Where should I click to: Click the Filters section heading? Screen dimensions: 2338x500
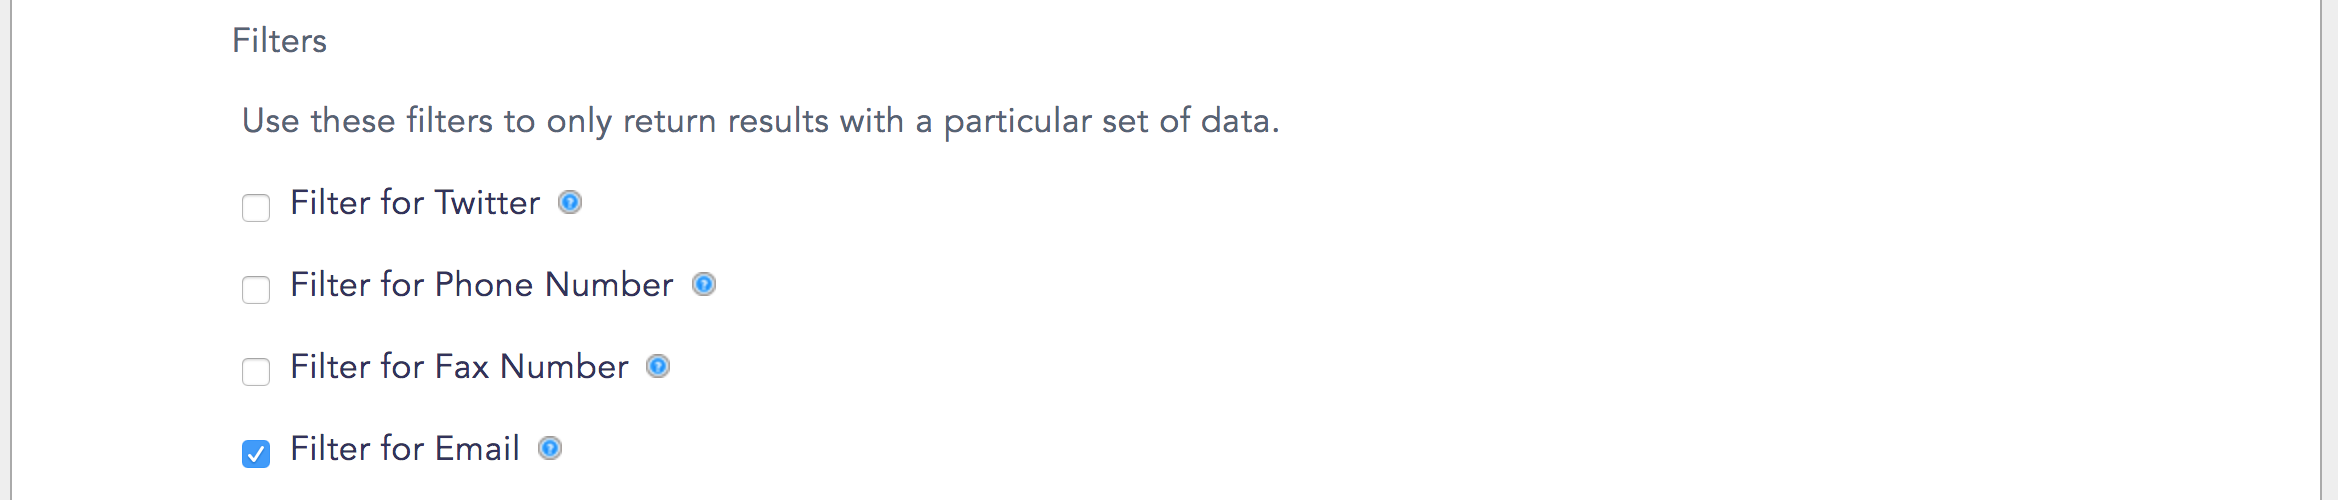coord(280,41)
